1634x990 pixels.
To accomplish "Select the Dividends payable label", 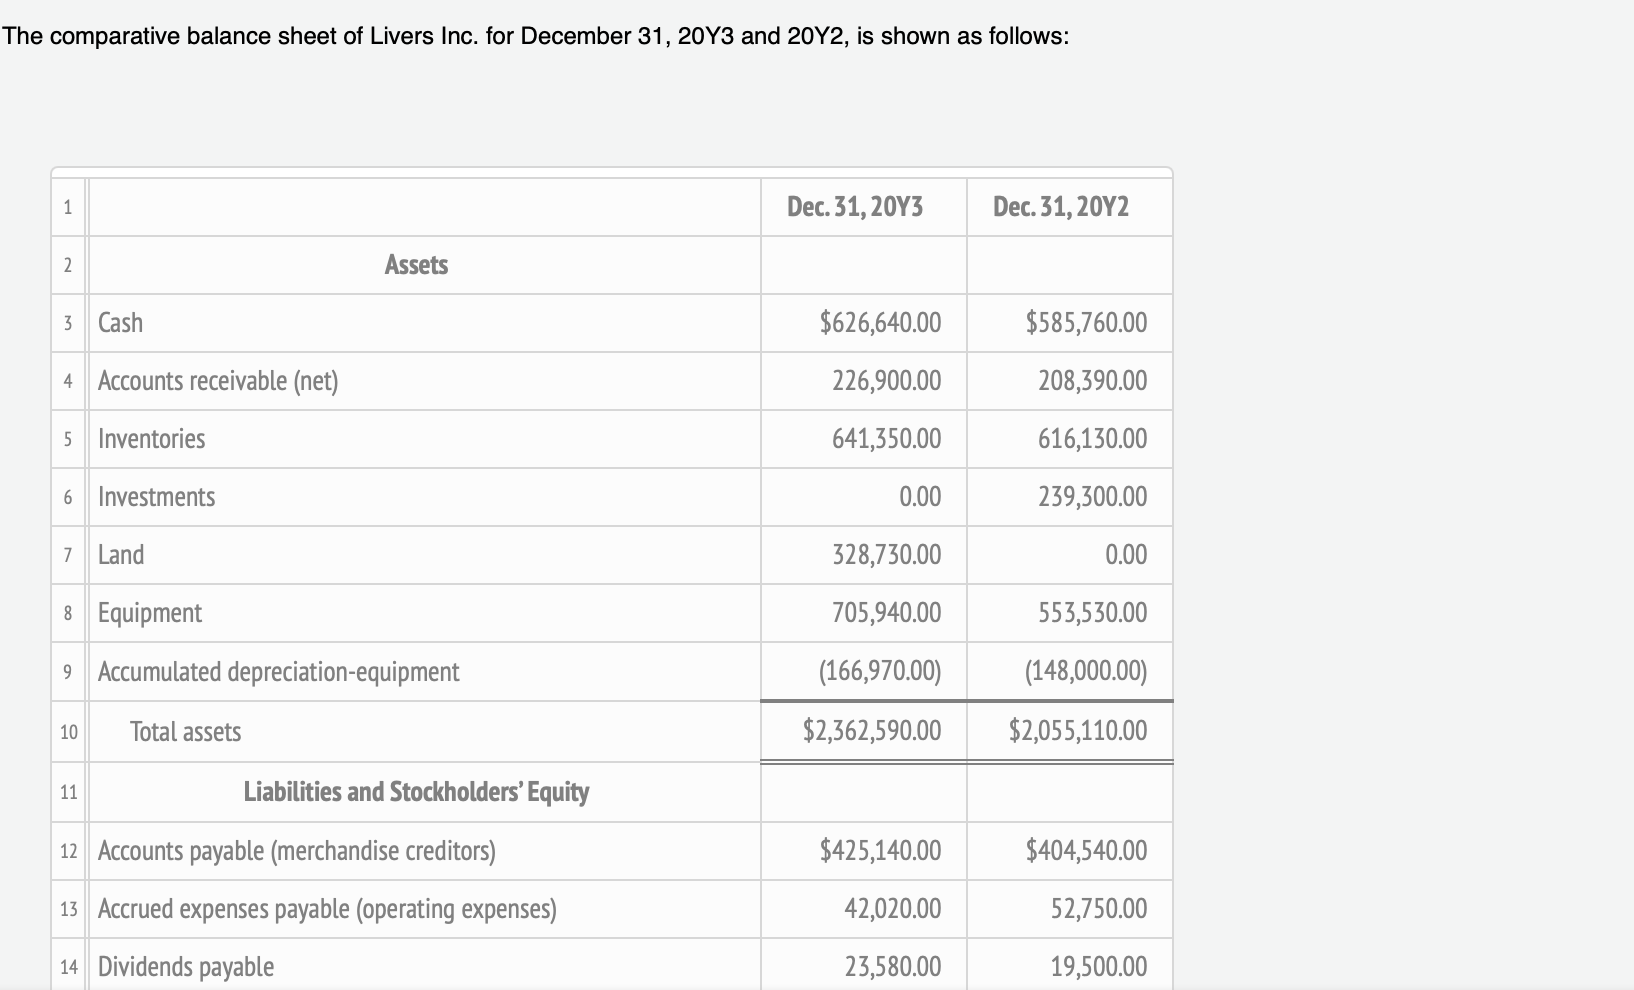I will [186, 967].
